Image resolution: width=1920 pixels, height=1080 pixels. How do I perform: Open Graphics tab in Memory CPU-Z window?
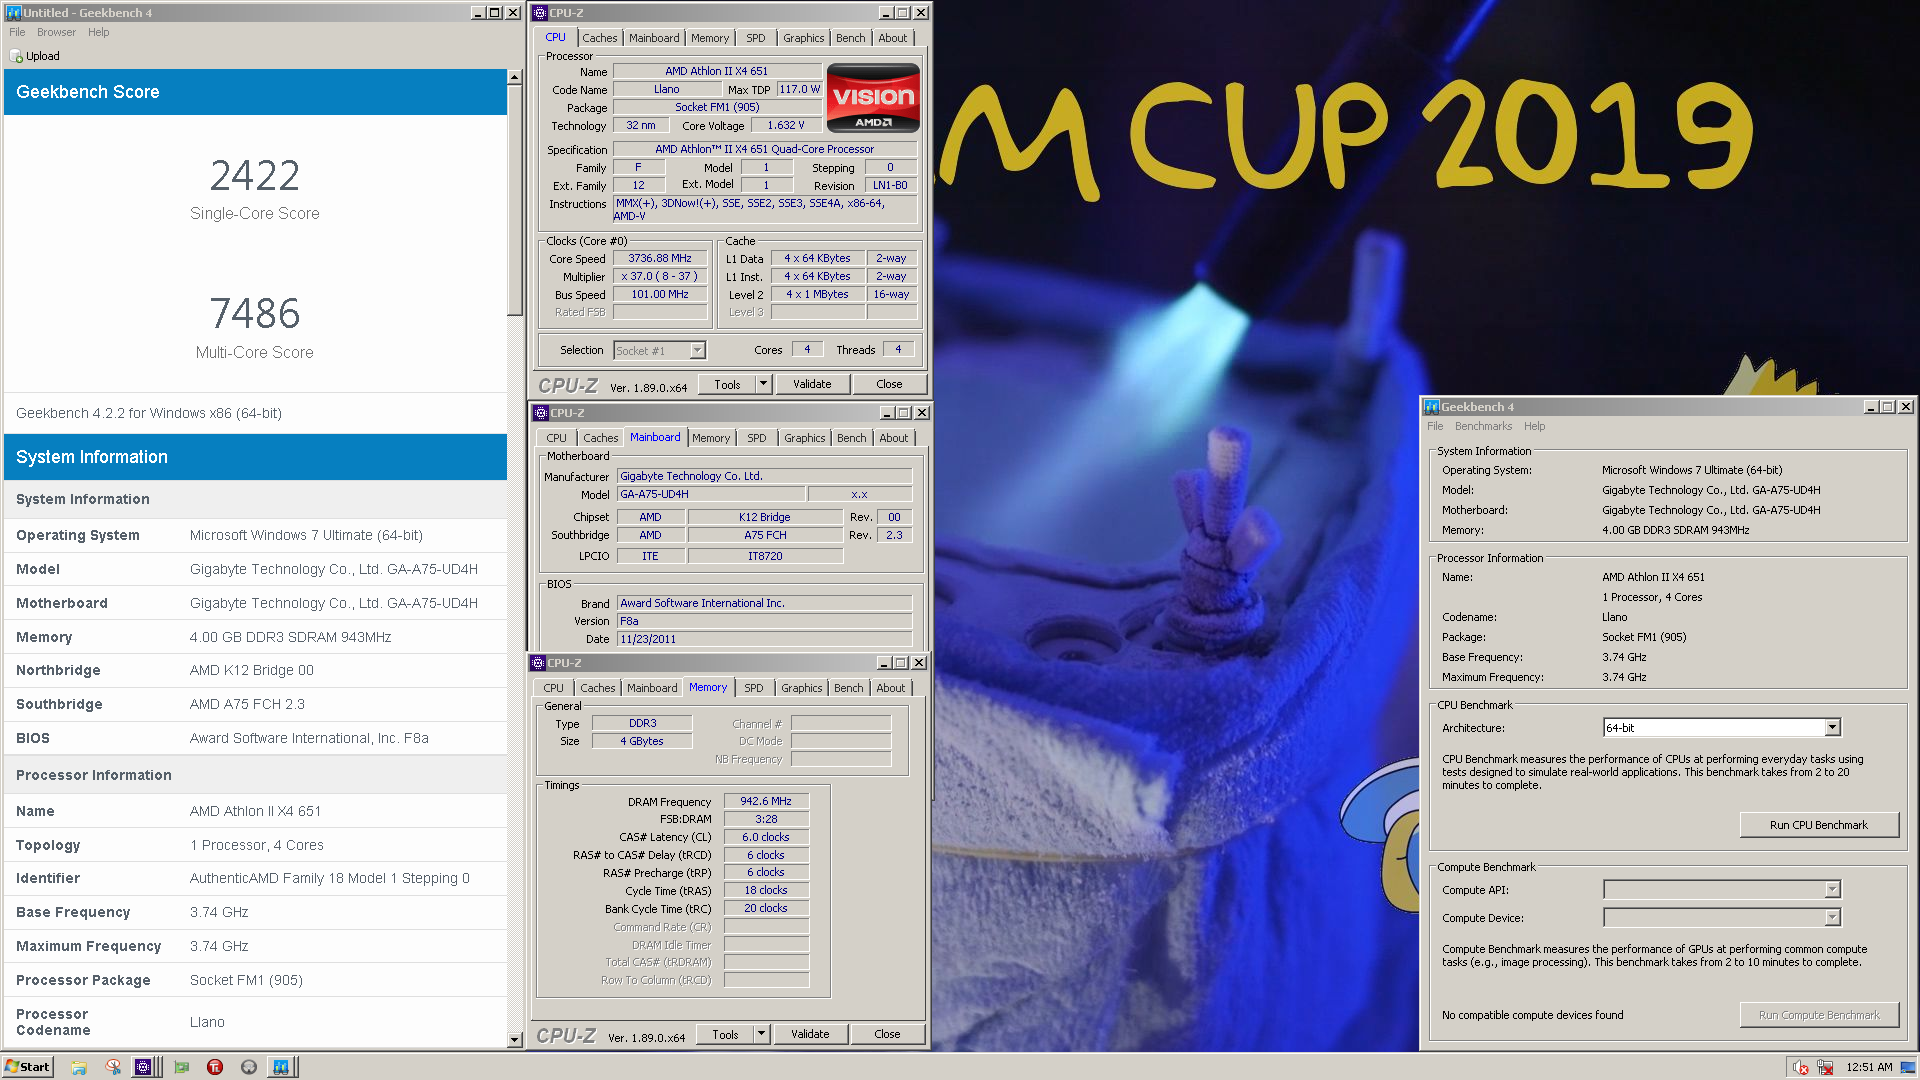[x=802, y=688]
